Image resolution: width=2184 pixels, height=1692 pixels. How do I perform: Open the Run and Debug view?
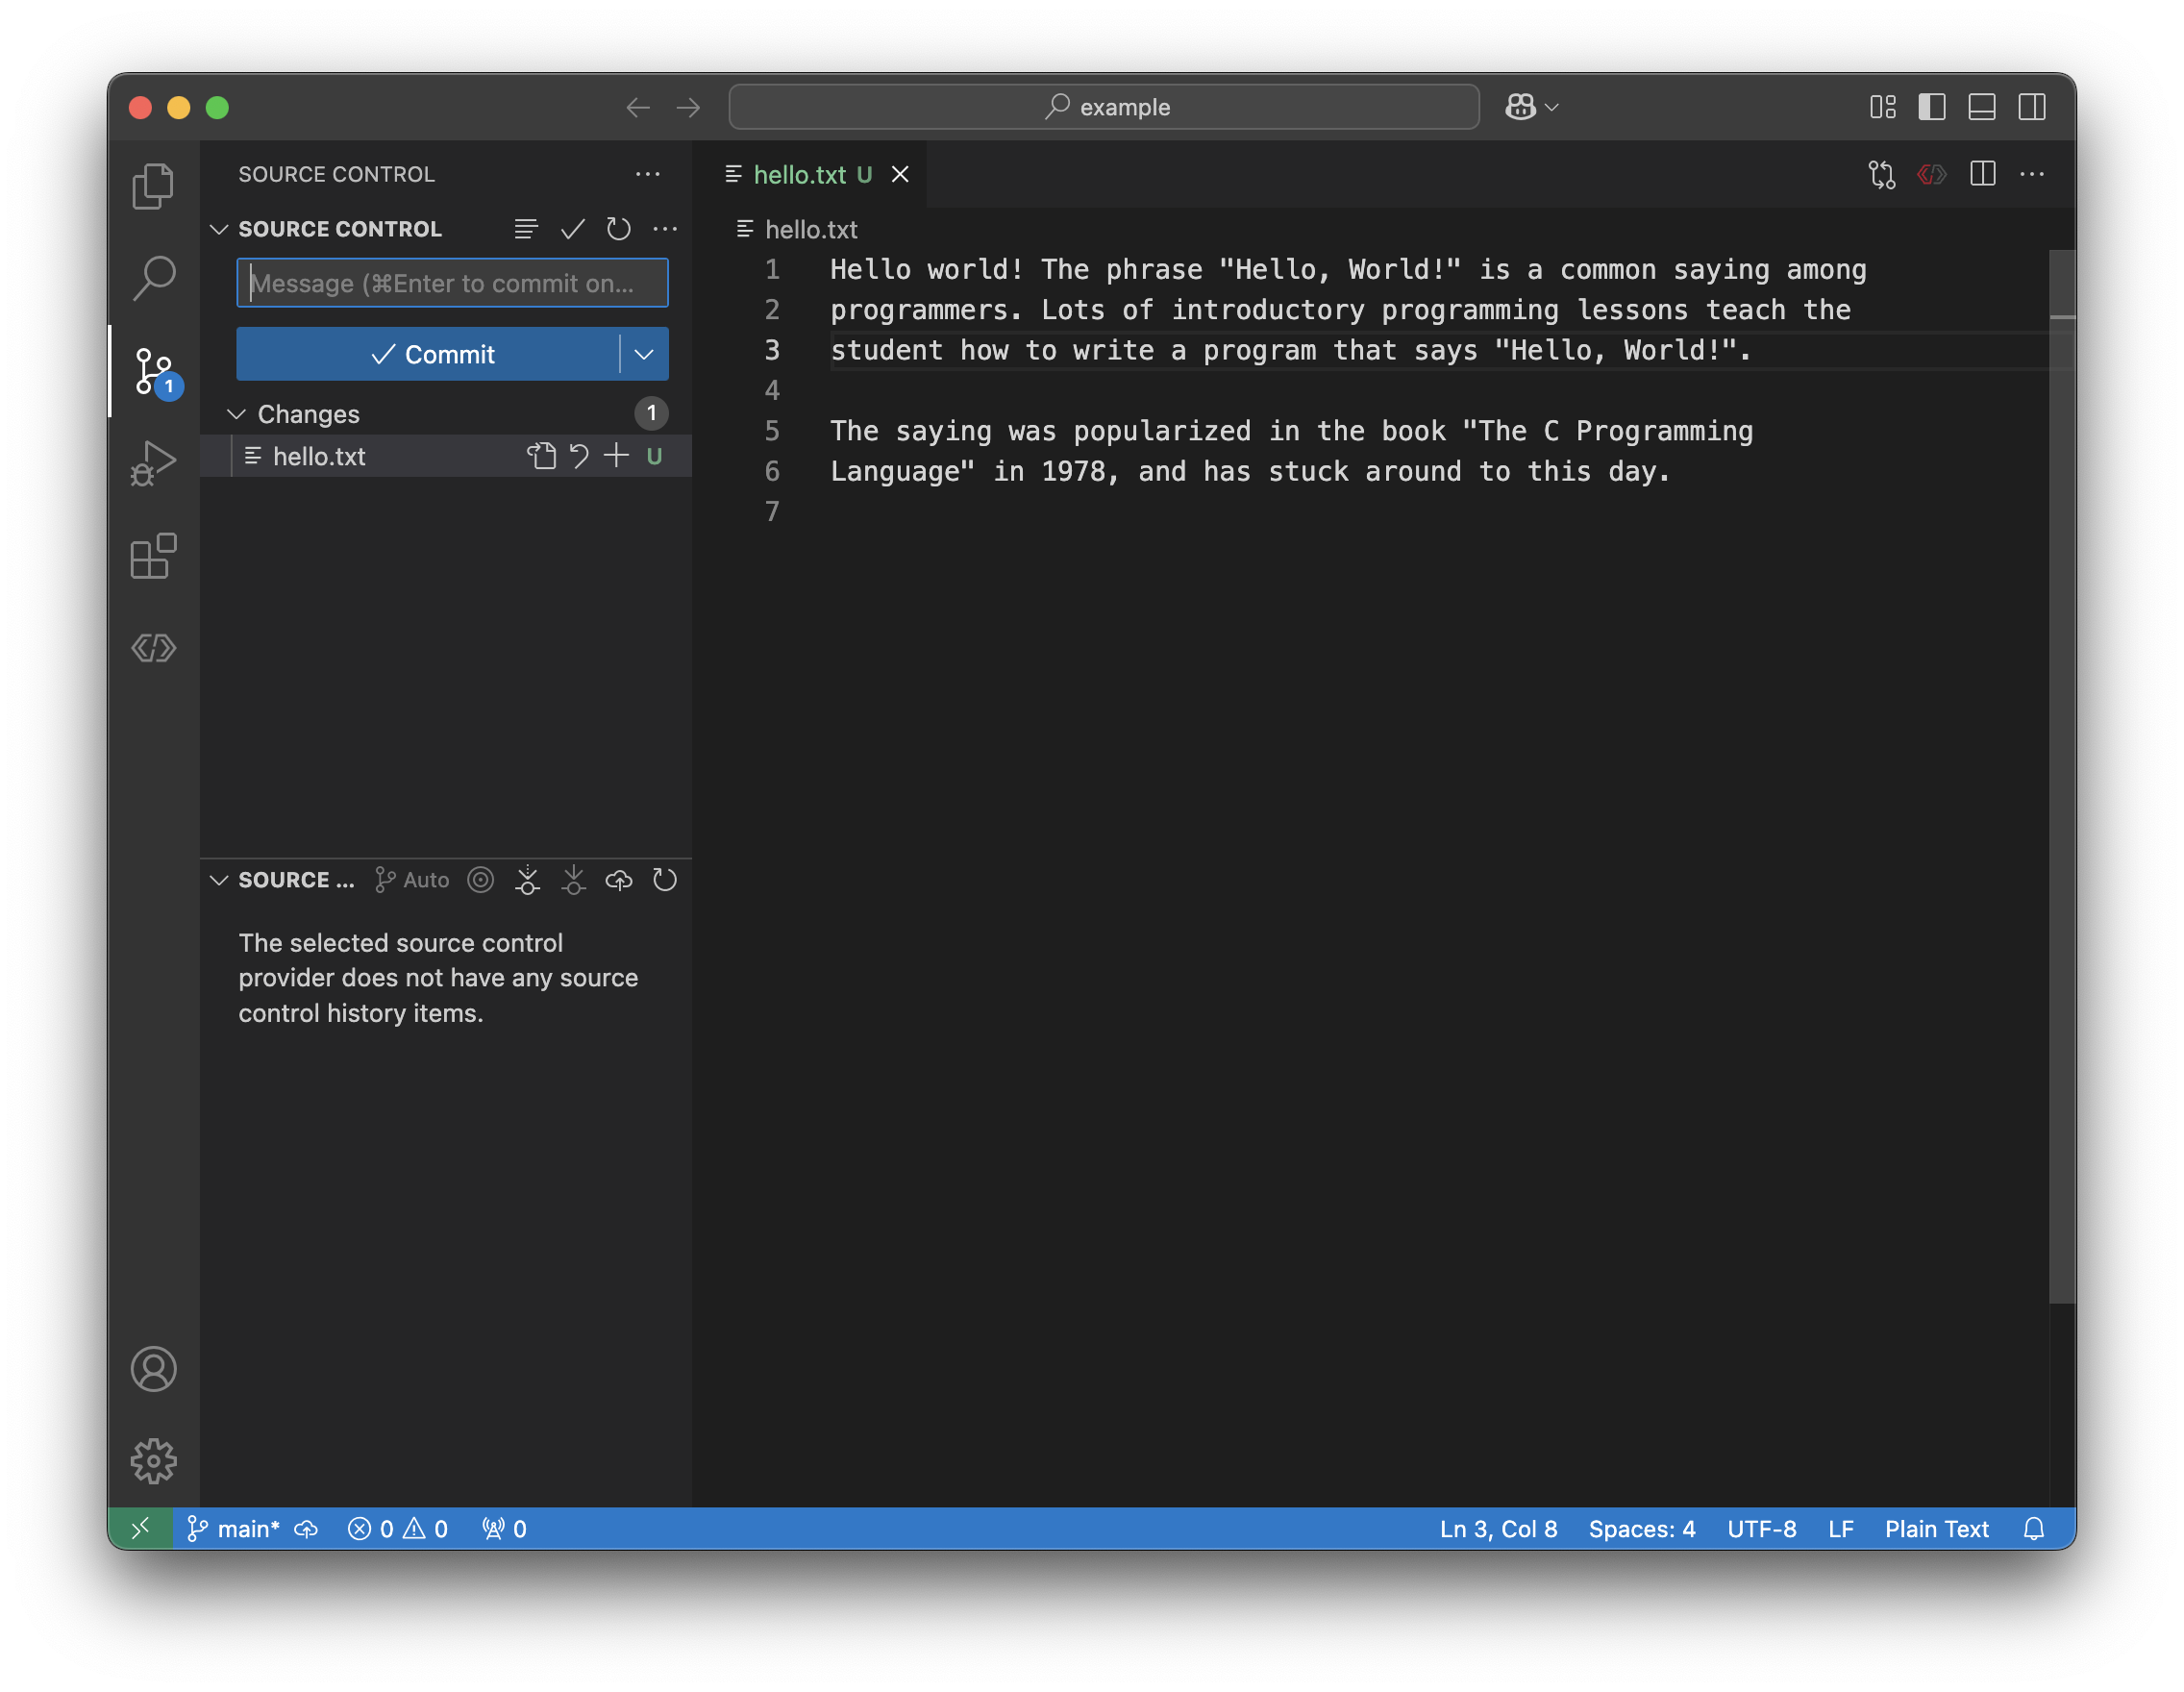(153, 463)
